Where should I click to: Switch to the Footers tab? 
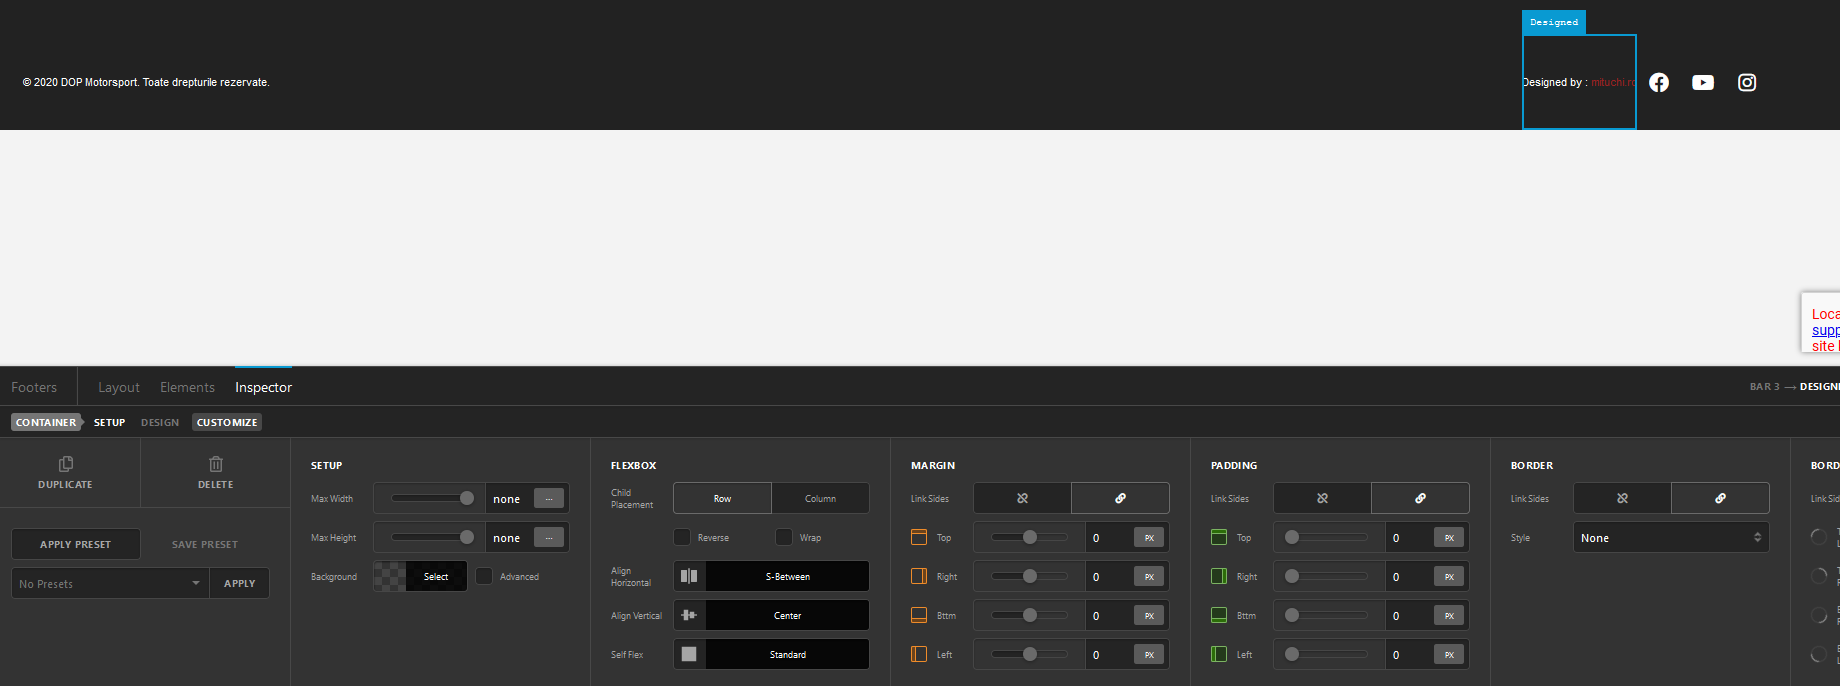[34, 387]
